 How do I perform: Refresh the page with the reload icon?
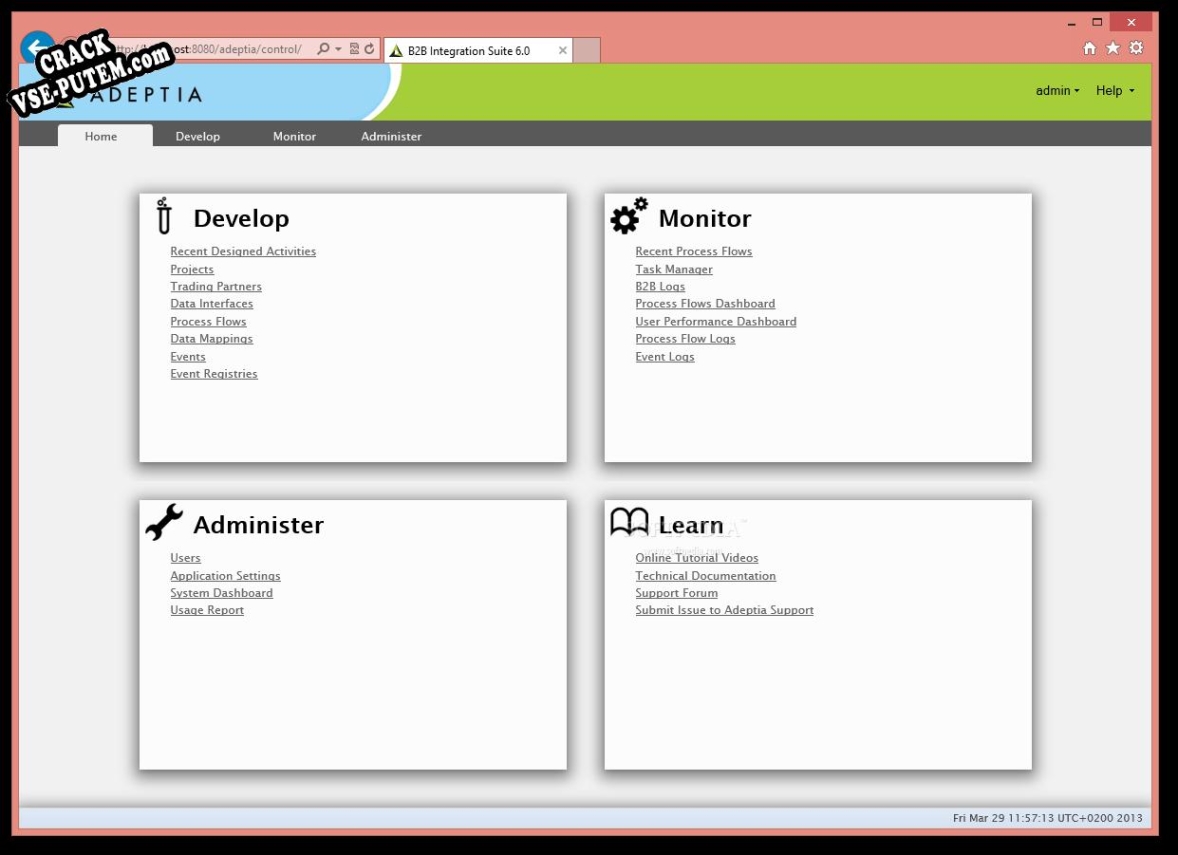370,47
